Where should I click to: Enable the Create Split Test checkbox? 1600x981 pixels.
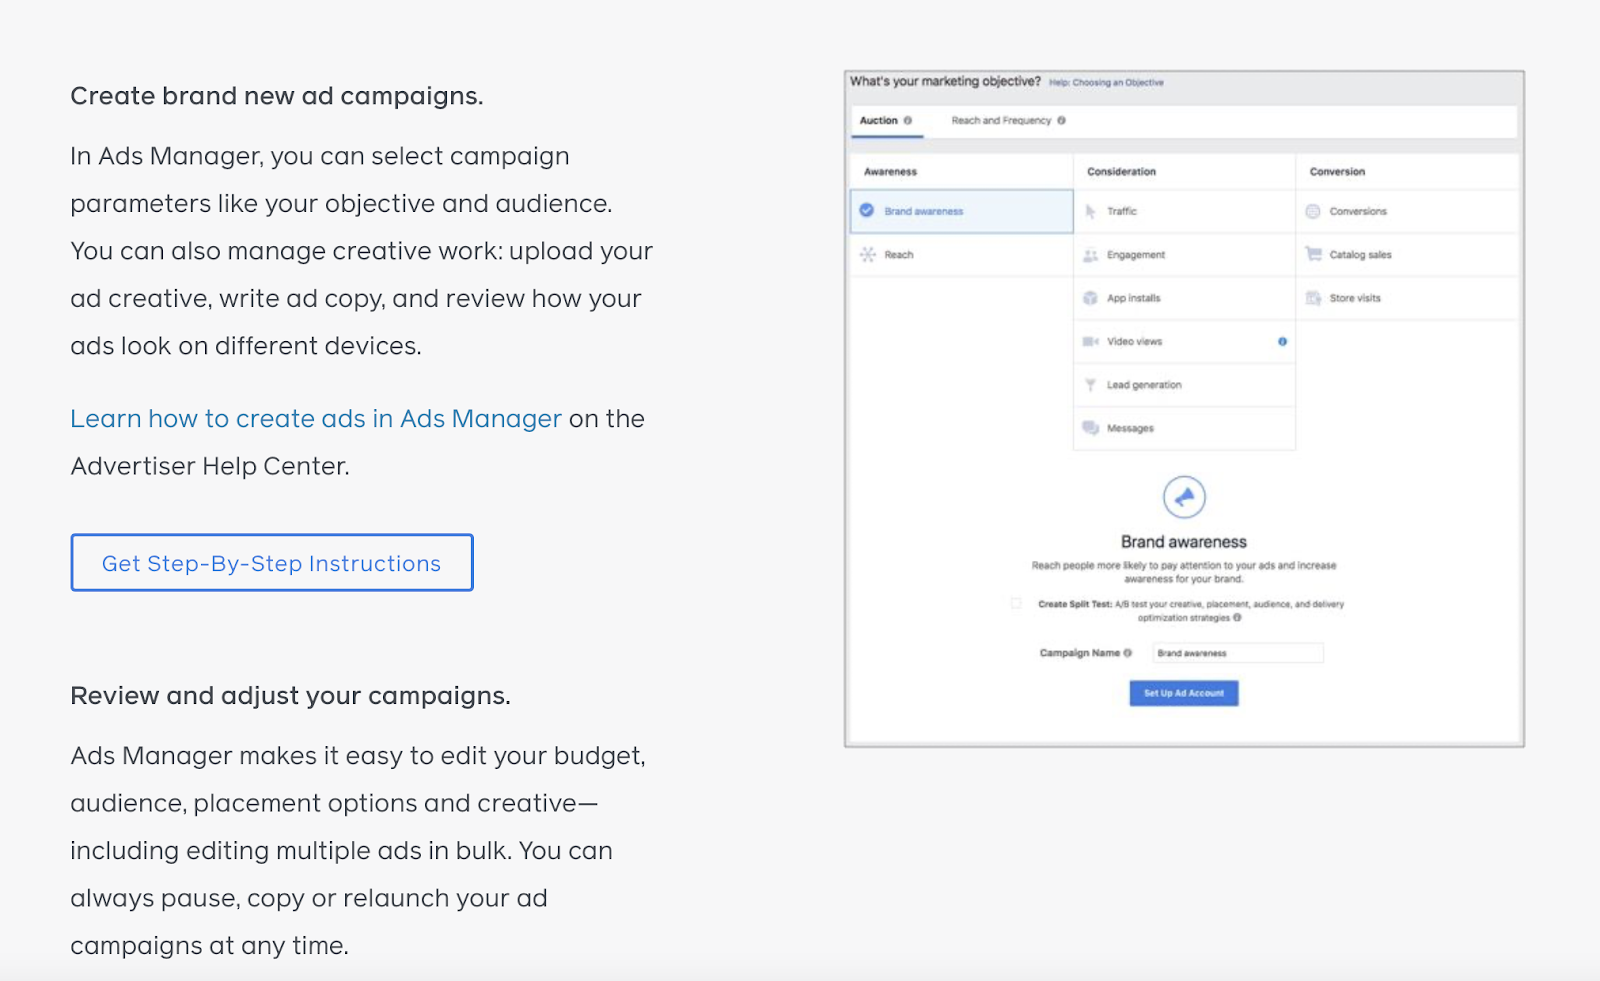coord(1016,604)
